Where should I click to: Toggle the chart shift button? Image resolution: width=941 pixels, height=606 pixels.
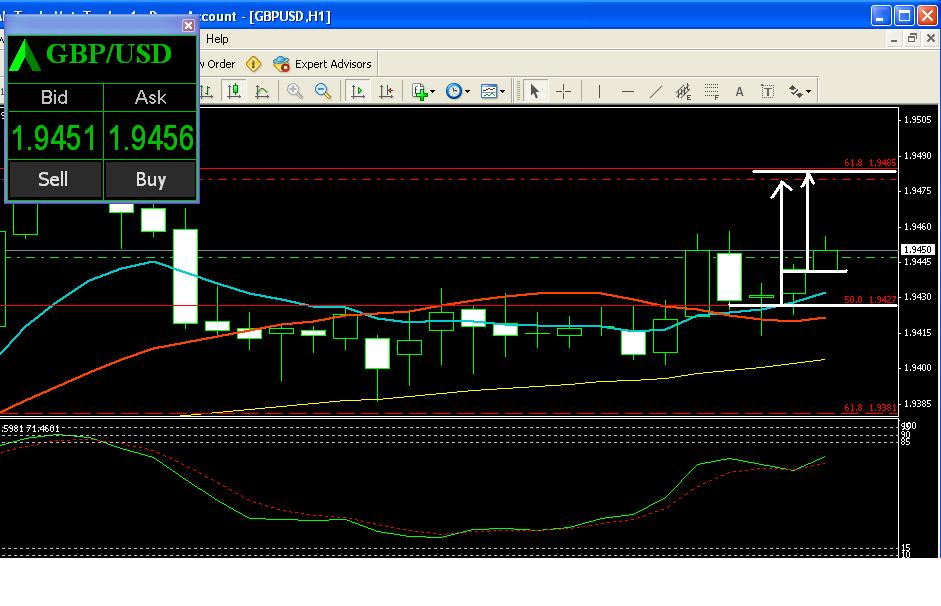click(x=386, y=91)
